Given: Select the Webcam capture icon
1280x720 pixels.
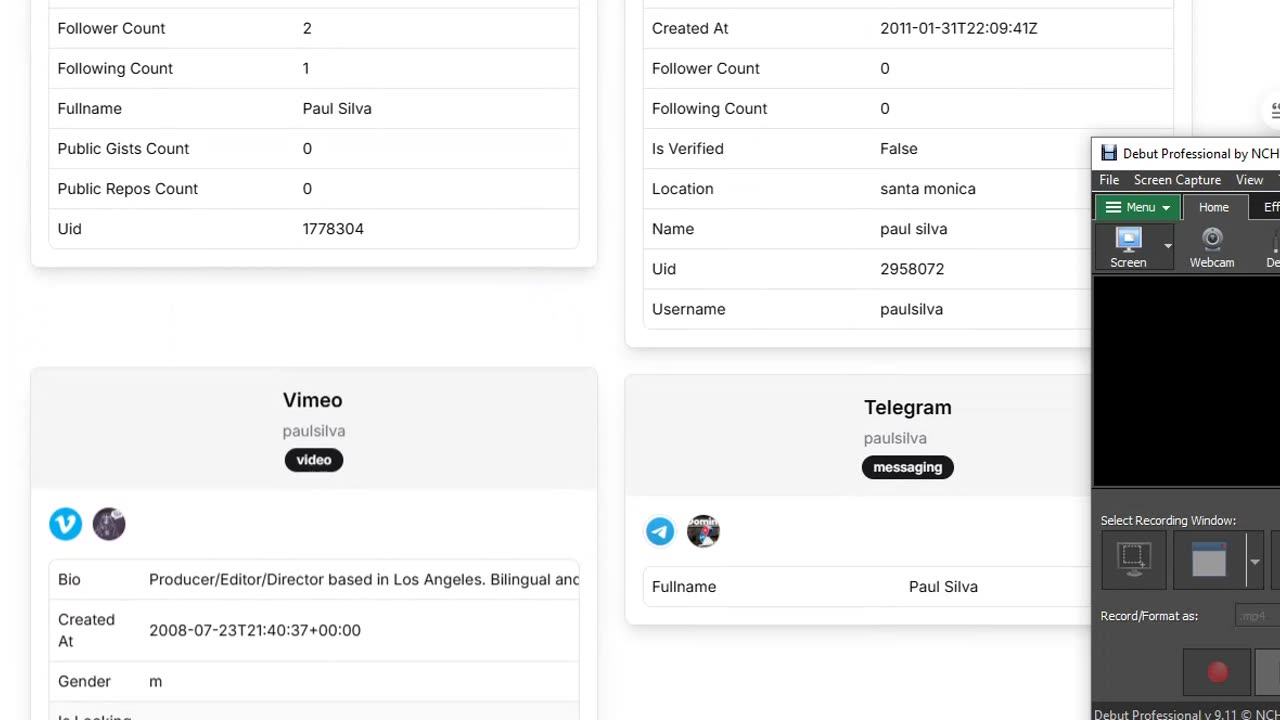Looking at the screenshot, I should [x=1212, y=247].
